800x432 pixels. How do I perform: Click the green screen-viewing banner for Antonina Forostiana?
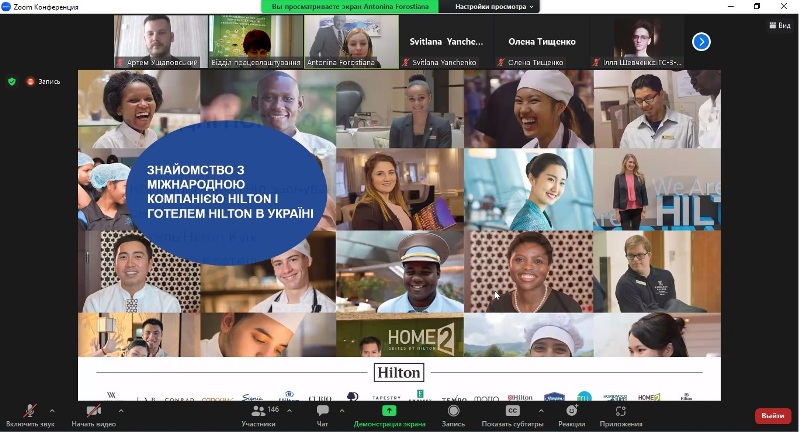(x=349, y=7)
